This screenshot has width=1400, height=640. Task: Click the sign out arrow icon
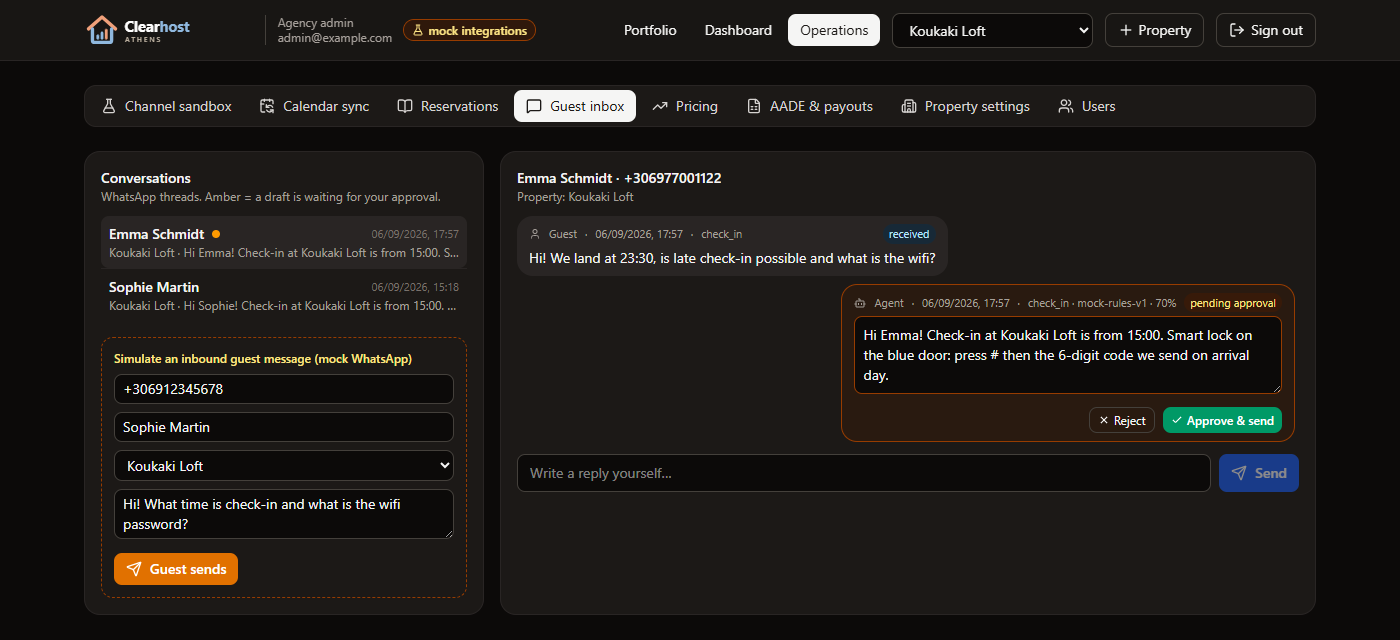pyautogui.click(x=1237, y=30)
